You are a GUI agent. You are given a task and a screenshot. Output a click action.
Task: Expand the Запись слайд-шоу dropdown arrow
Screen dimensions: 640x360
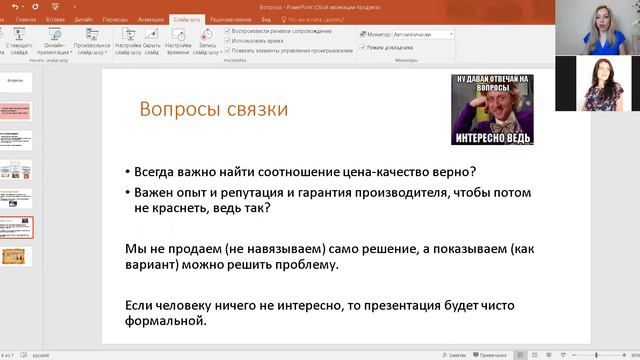[221, 53]
